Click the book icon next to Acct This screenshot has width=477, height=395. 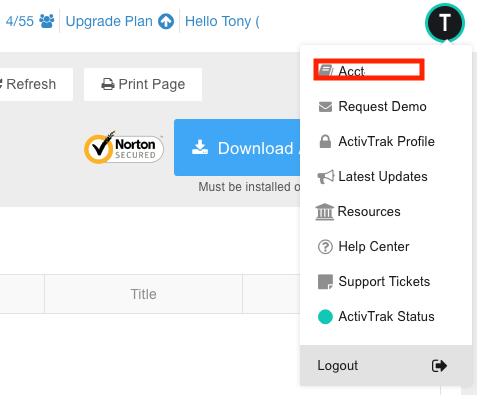pyautogui.click(x=326, y=70)
